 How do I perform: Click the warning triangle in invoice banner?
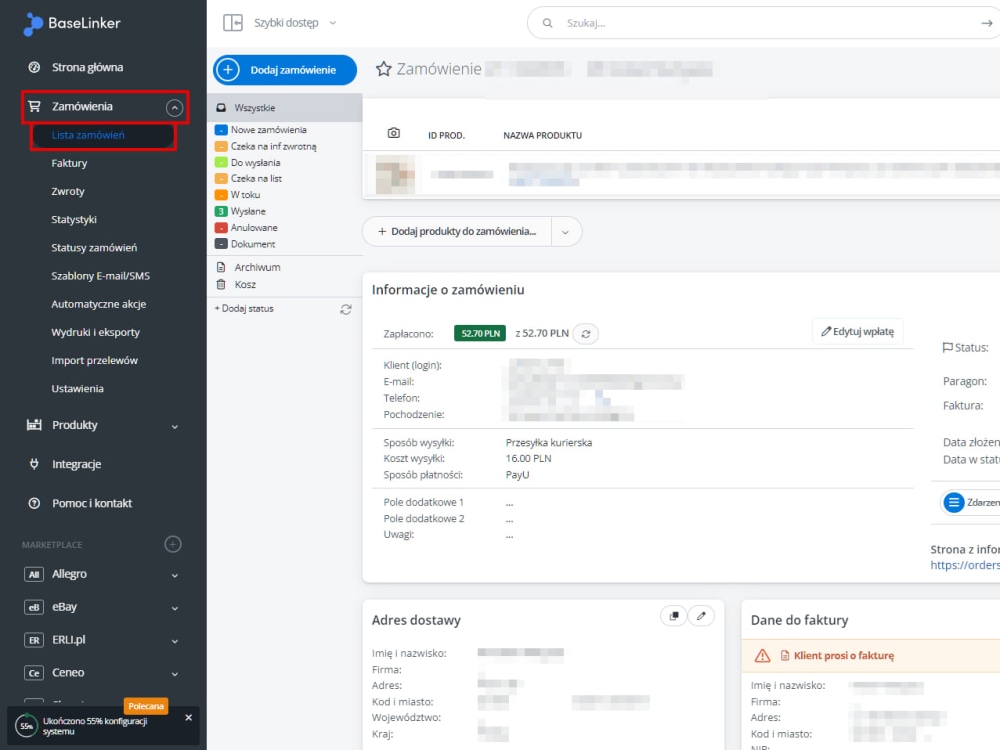coord(762,656)
